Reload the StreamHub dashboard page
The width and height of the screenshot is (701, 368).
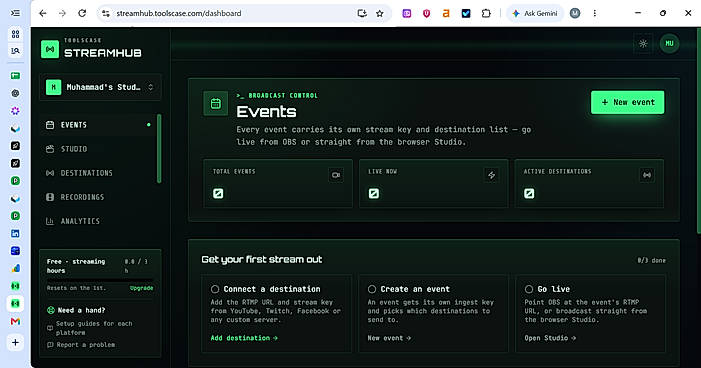82,13
